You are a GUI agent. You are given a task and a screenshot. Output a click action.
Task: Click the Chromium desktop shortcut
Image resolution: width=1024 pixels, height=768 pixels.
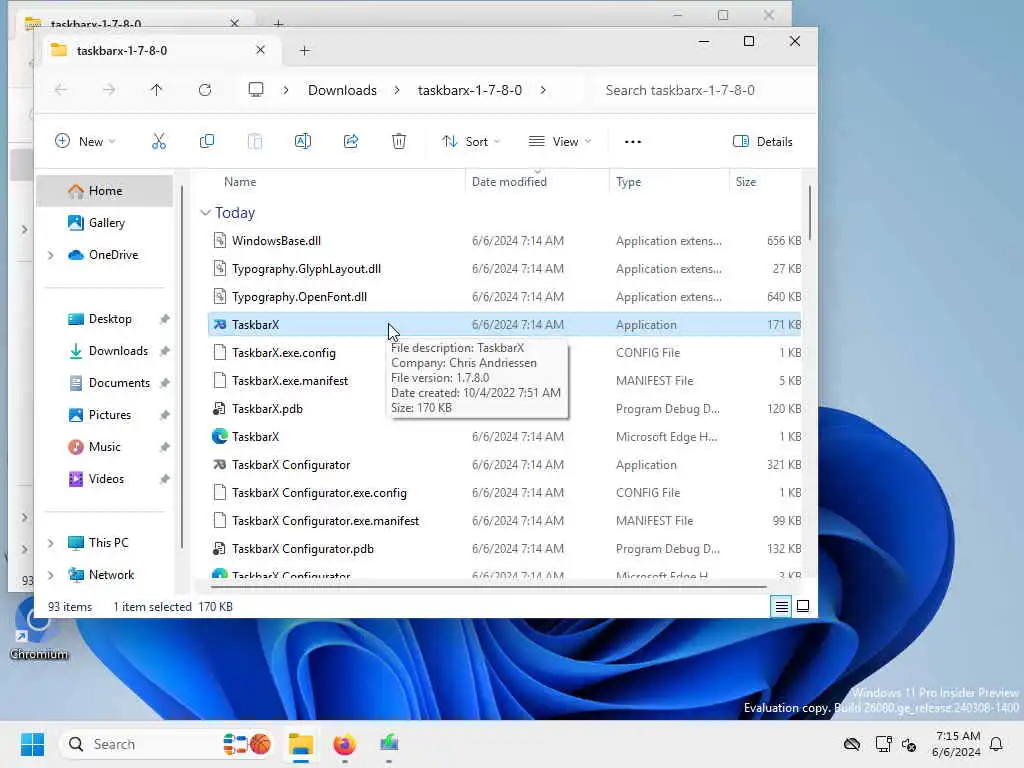[x=37, y=630]
